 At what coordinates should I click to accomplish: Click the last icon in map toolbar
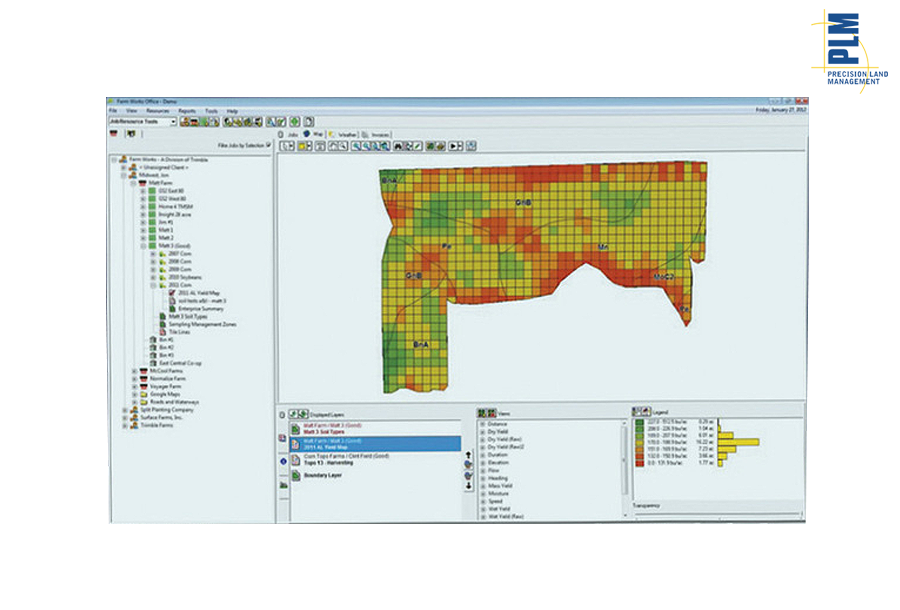pyautogui.click(x=471, y=146)
